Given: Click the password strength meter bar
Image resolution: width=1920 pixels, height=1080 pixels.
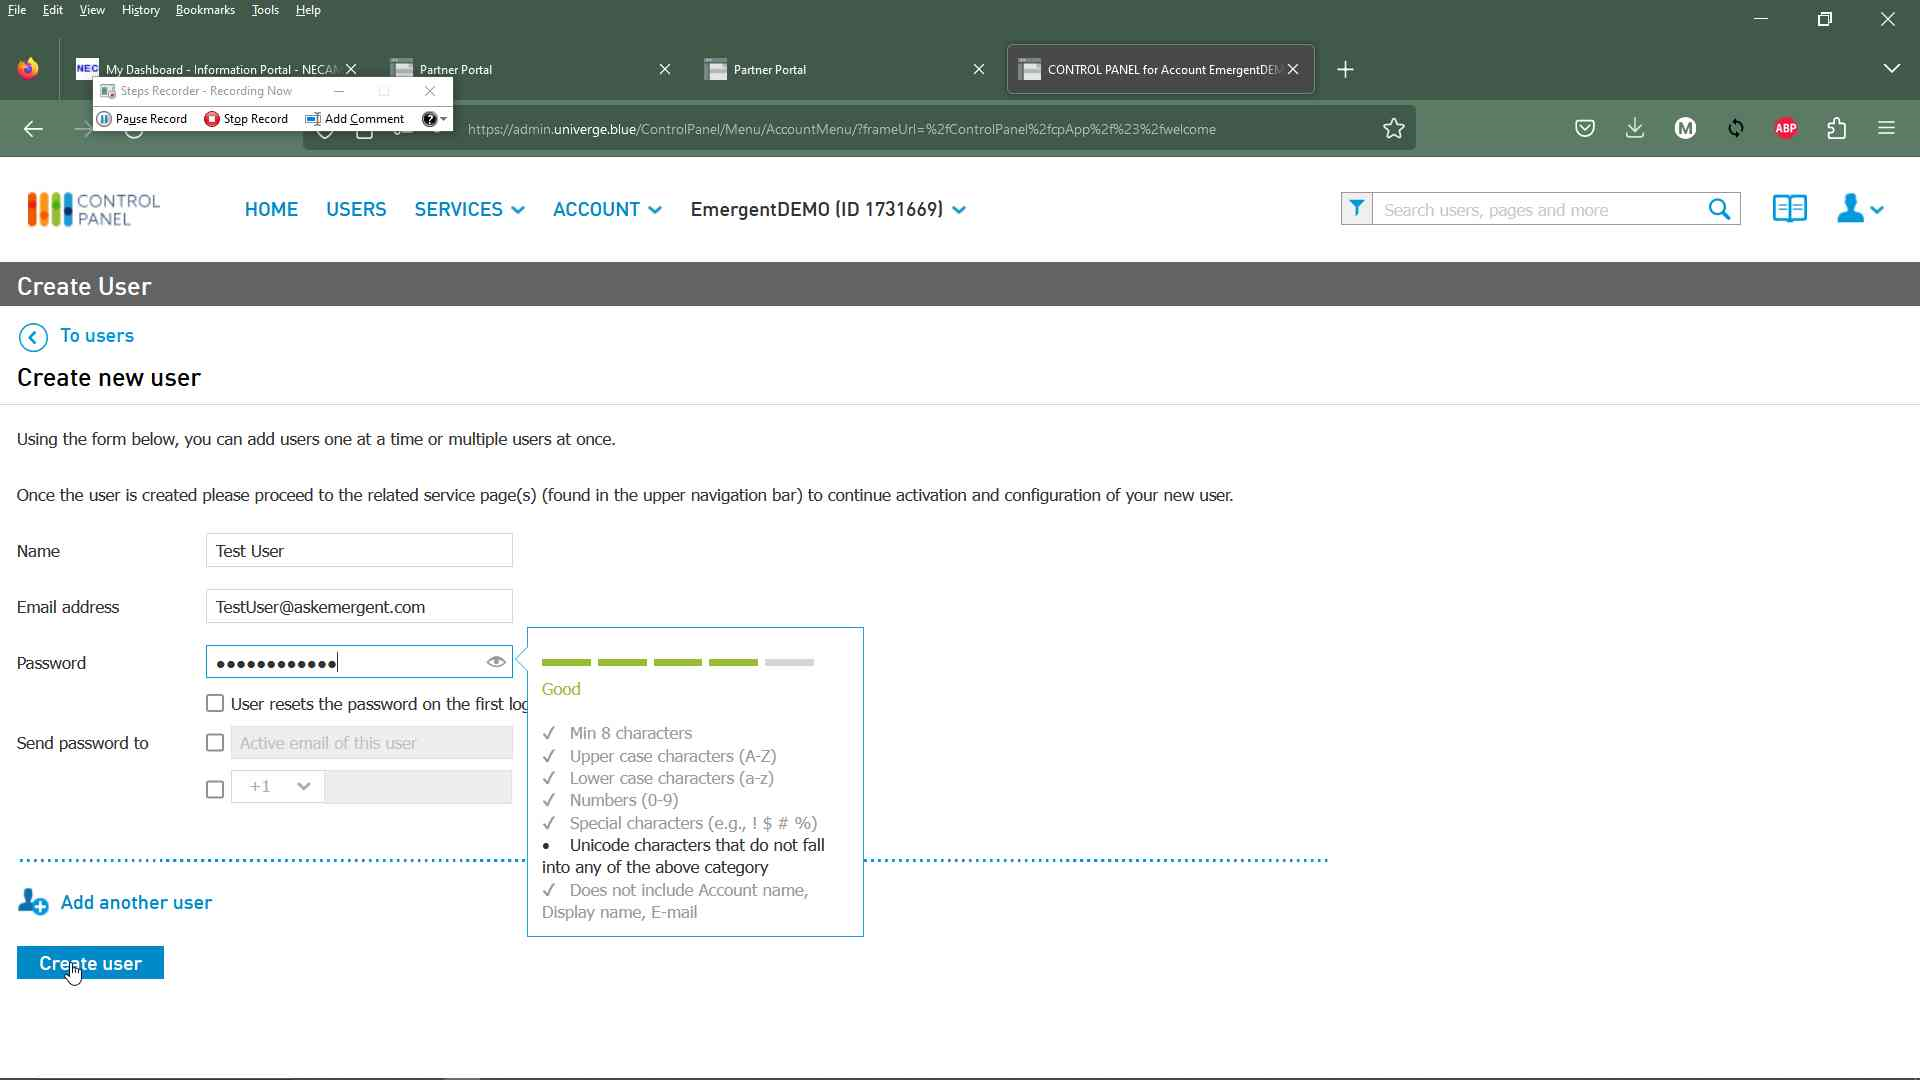Looking at the screenshot, I should click(x=678, y=662).
